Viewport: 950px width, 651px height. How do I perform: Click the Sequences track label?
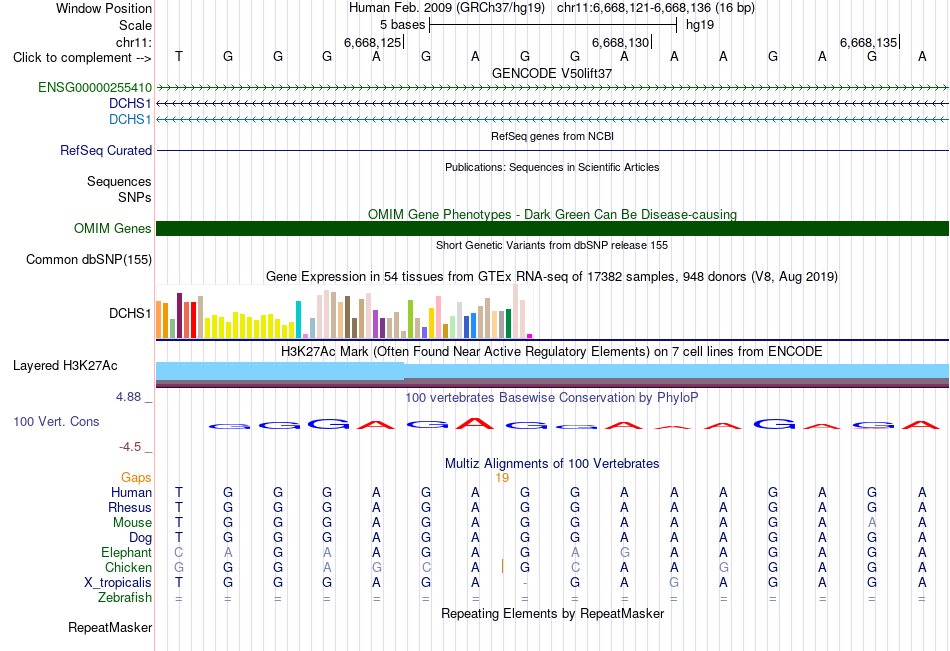(119, 181)
